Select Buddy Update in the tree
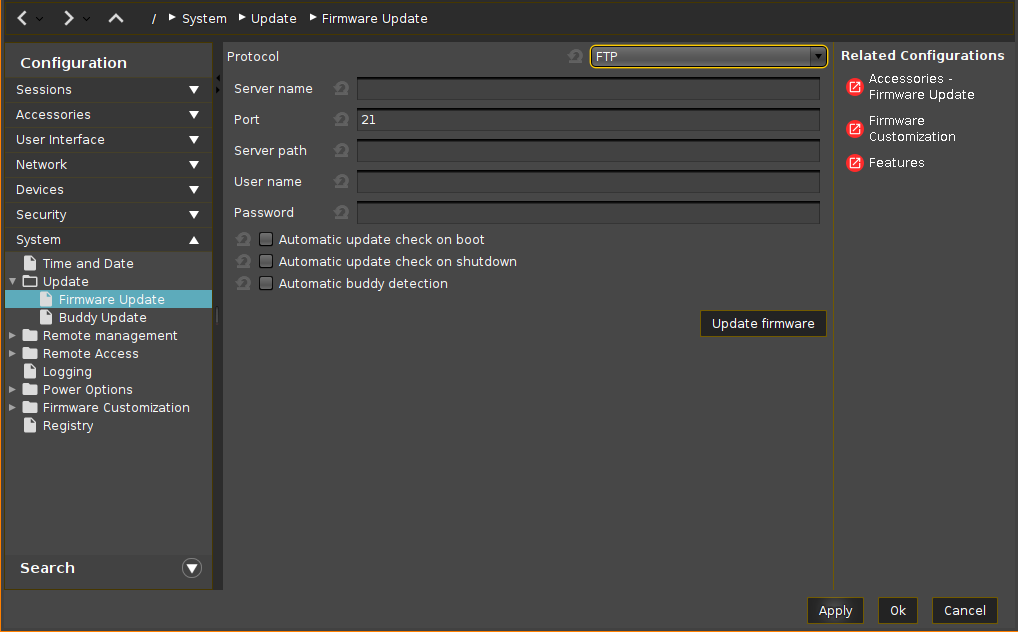This screenshot has width=1018, height=632. tap(102, 318)
